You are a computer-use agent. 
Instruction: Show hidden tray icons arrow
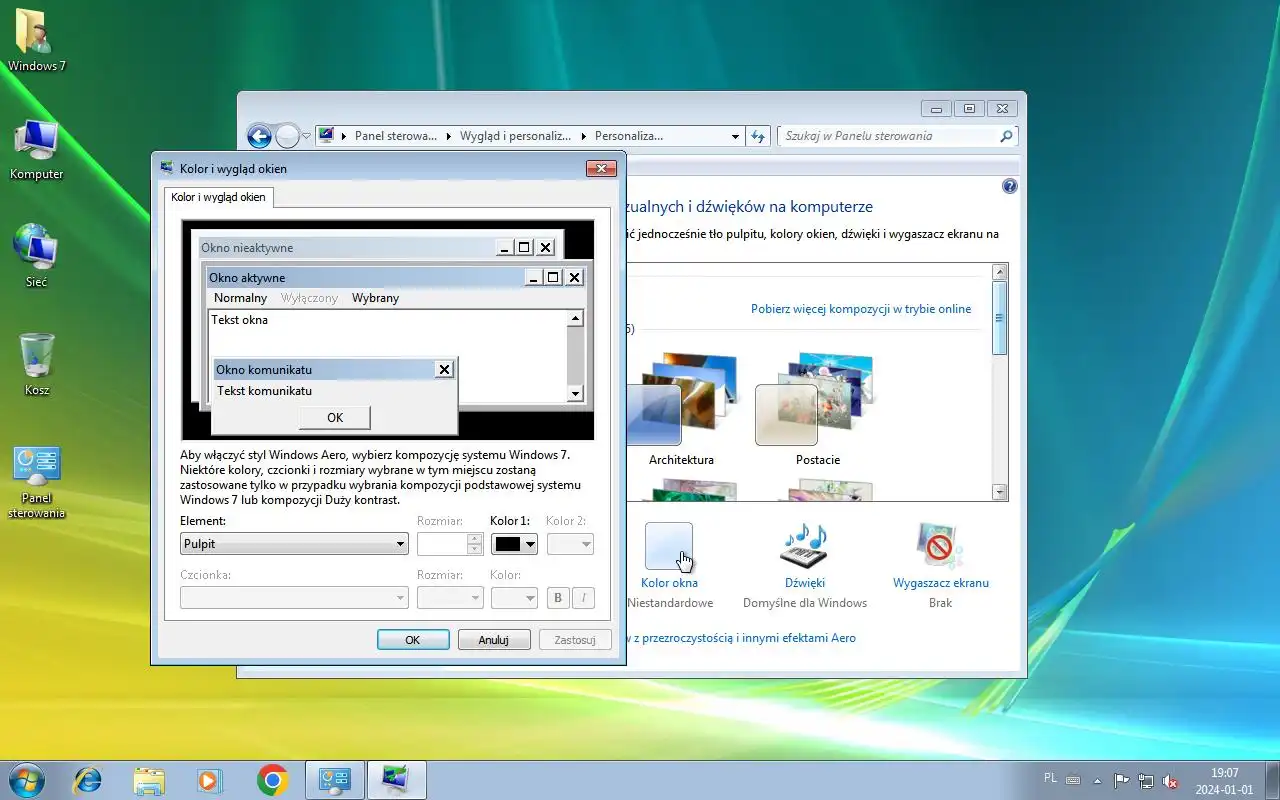coord(1097,781)
